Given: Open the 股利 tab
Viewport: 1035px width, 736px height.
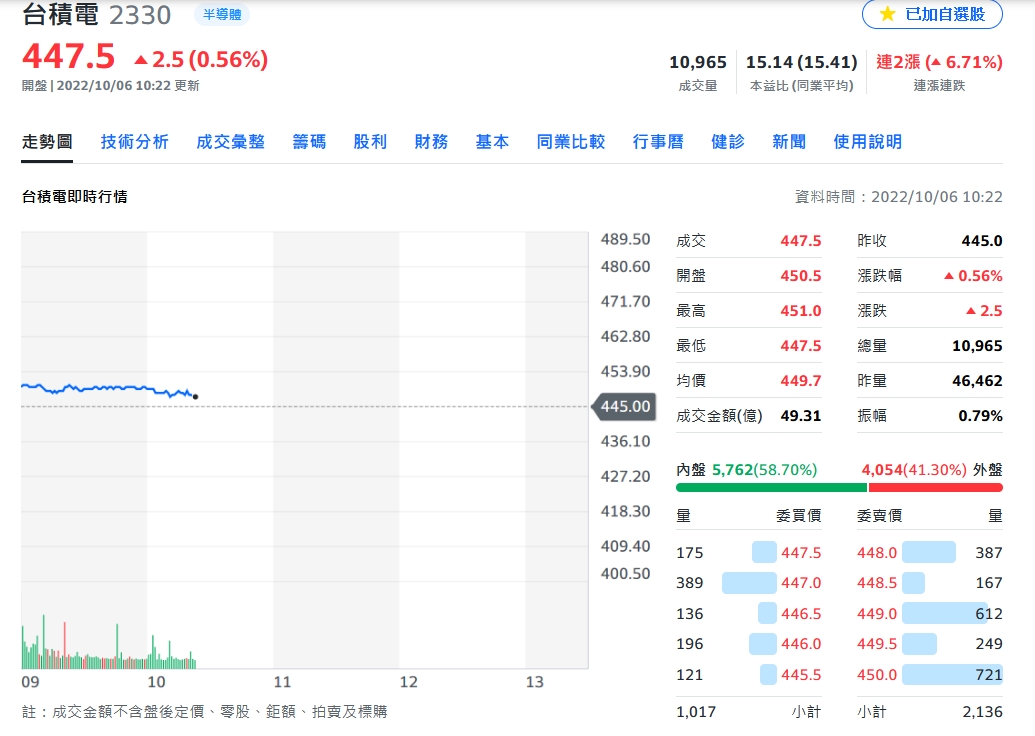Looking at the screenshot, I should click(x=370, y=142).
